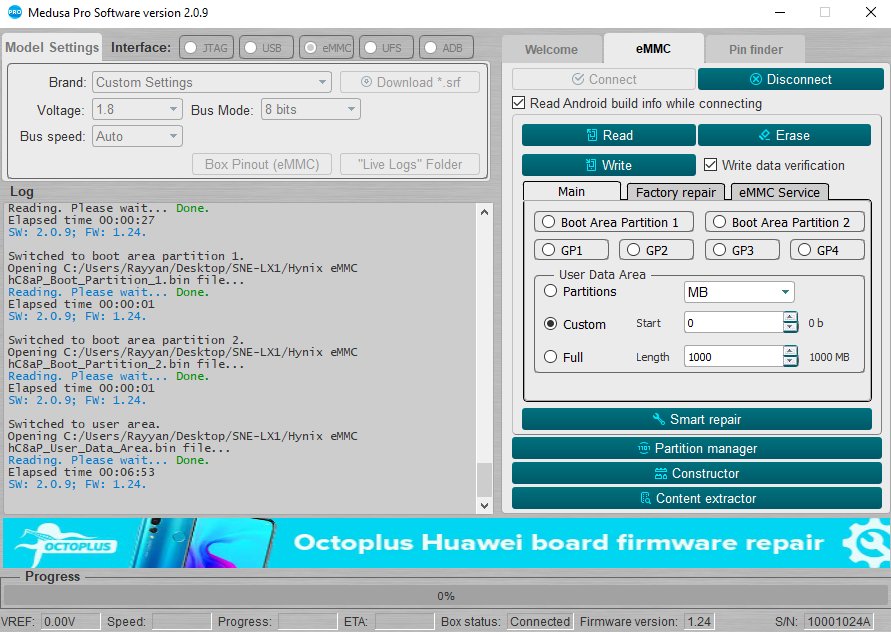Click the Disconnect button
The image size is (891, 632).
click(790, 79)
